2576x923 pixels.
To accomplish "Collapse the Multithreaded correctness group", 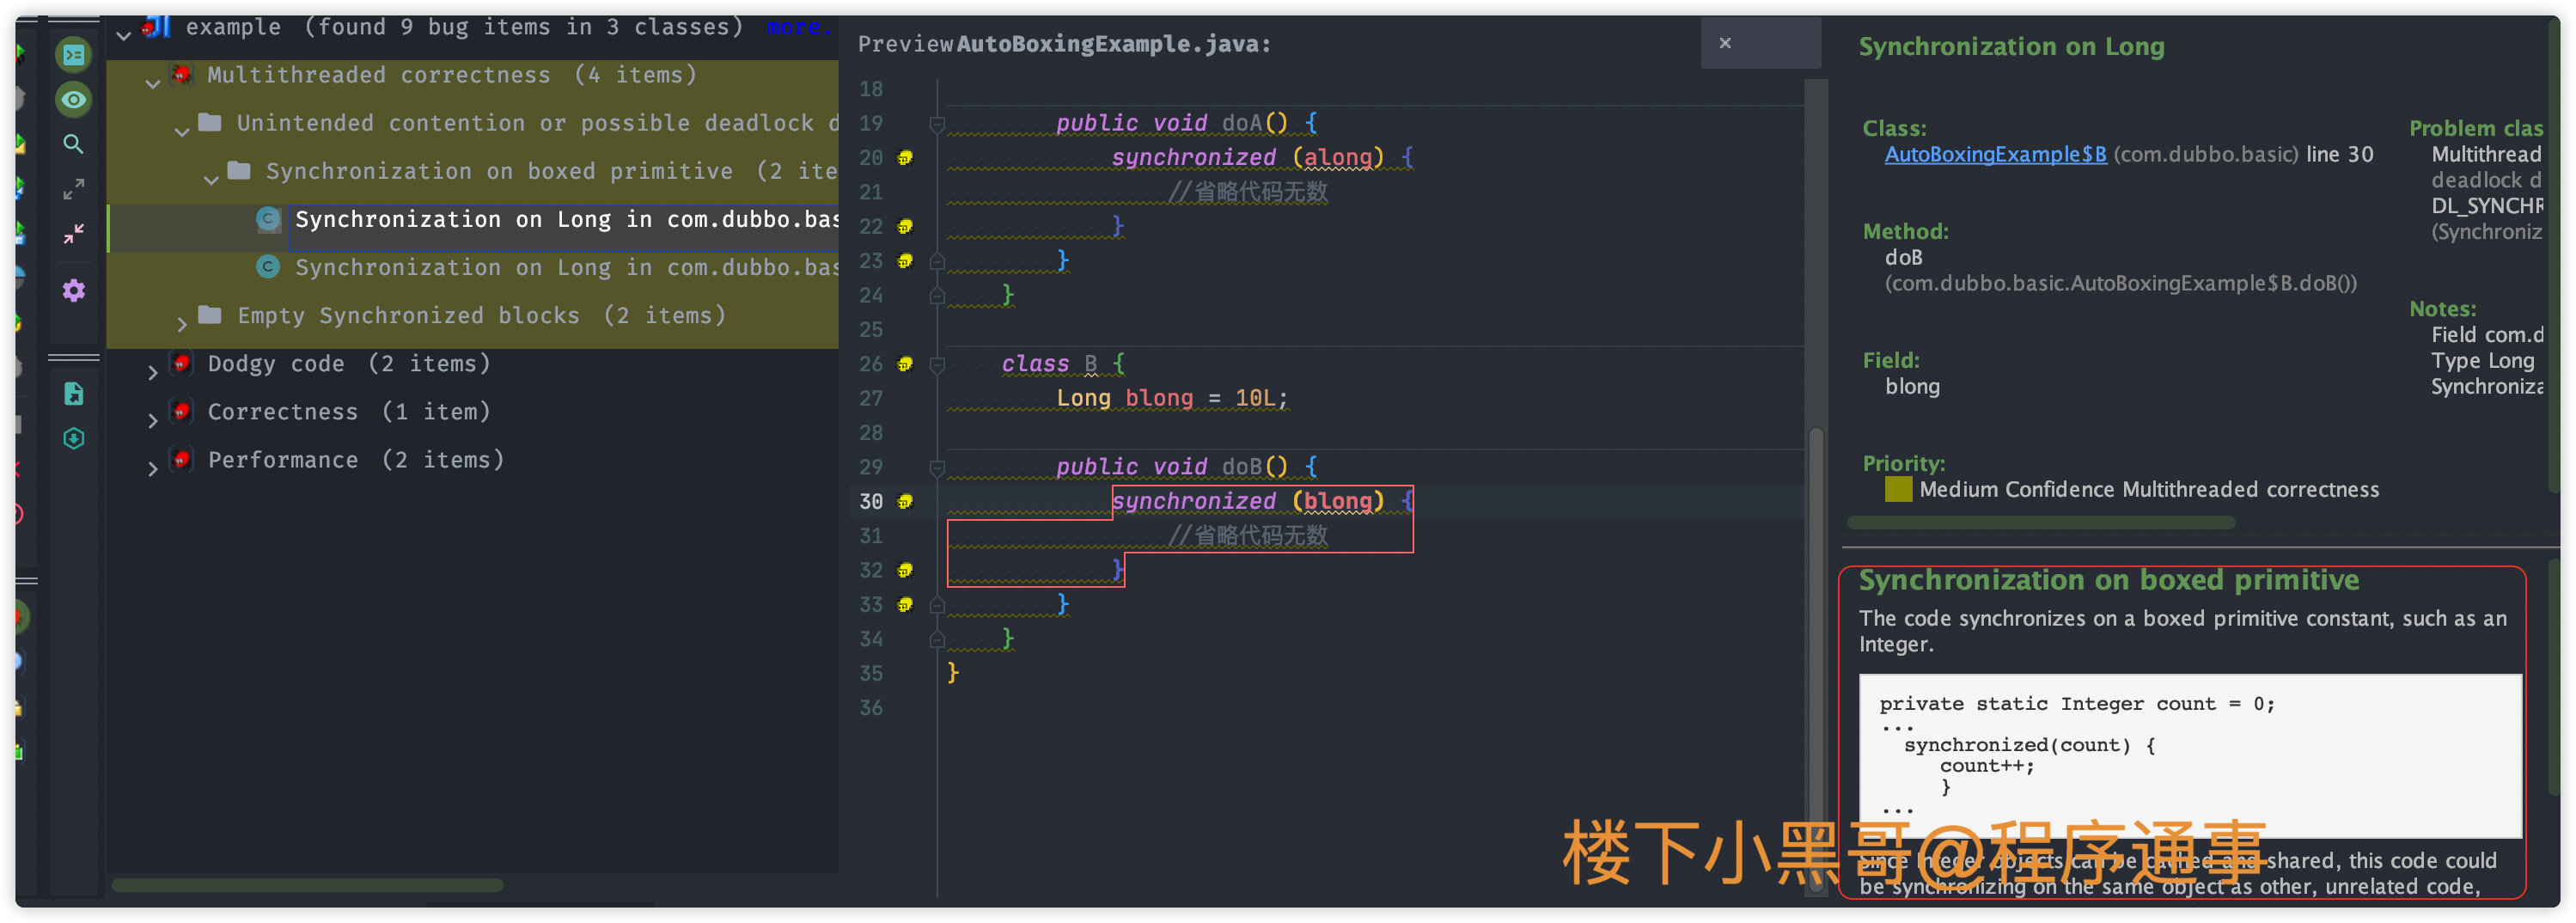I will (153, 83).
